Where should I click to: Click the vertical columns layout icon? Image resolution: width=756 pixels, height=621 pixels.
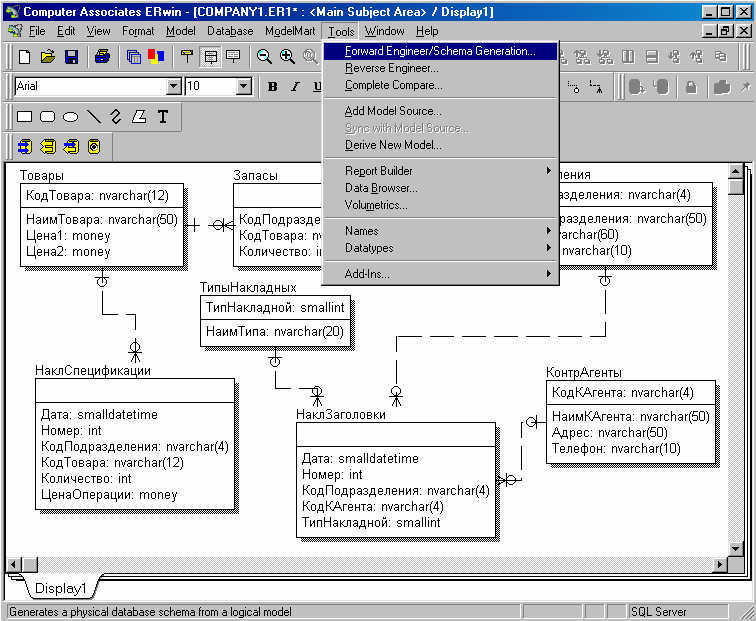click(x=628, y=57)
